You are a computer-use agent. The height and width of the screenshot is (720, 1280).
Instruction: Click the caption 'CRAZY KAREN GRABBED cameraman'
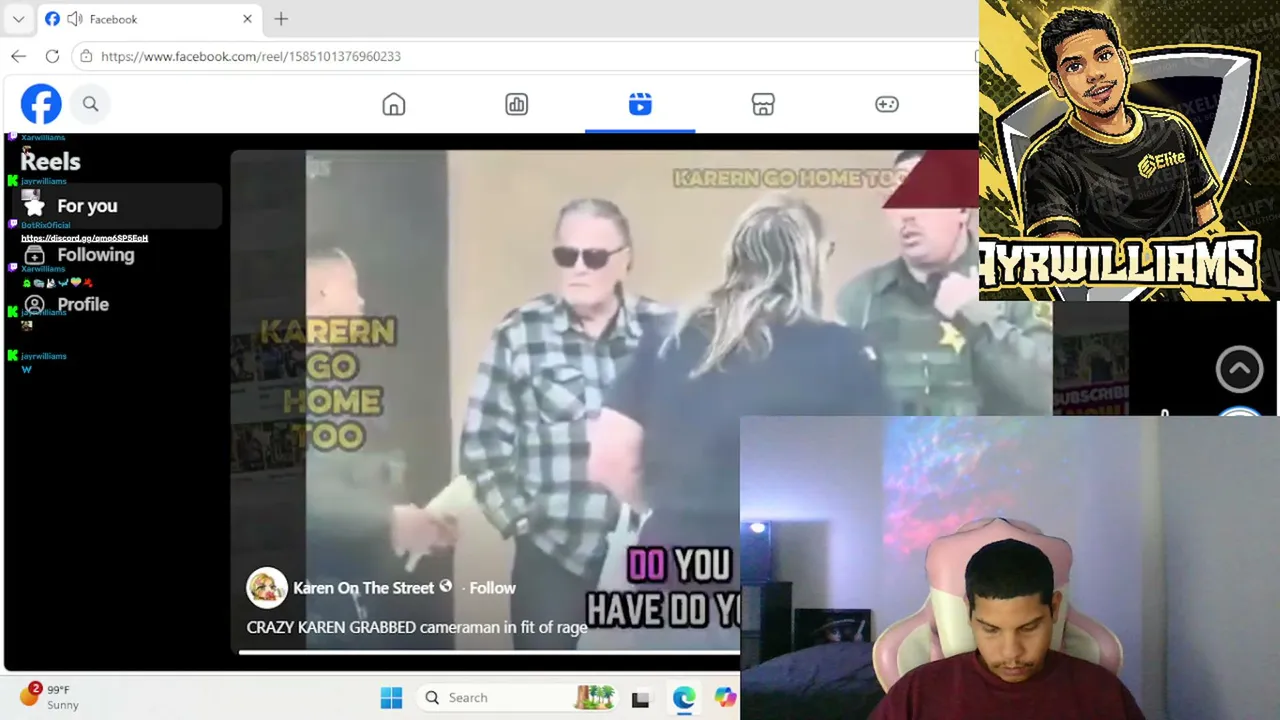point(416,627)
